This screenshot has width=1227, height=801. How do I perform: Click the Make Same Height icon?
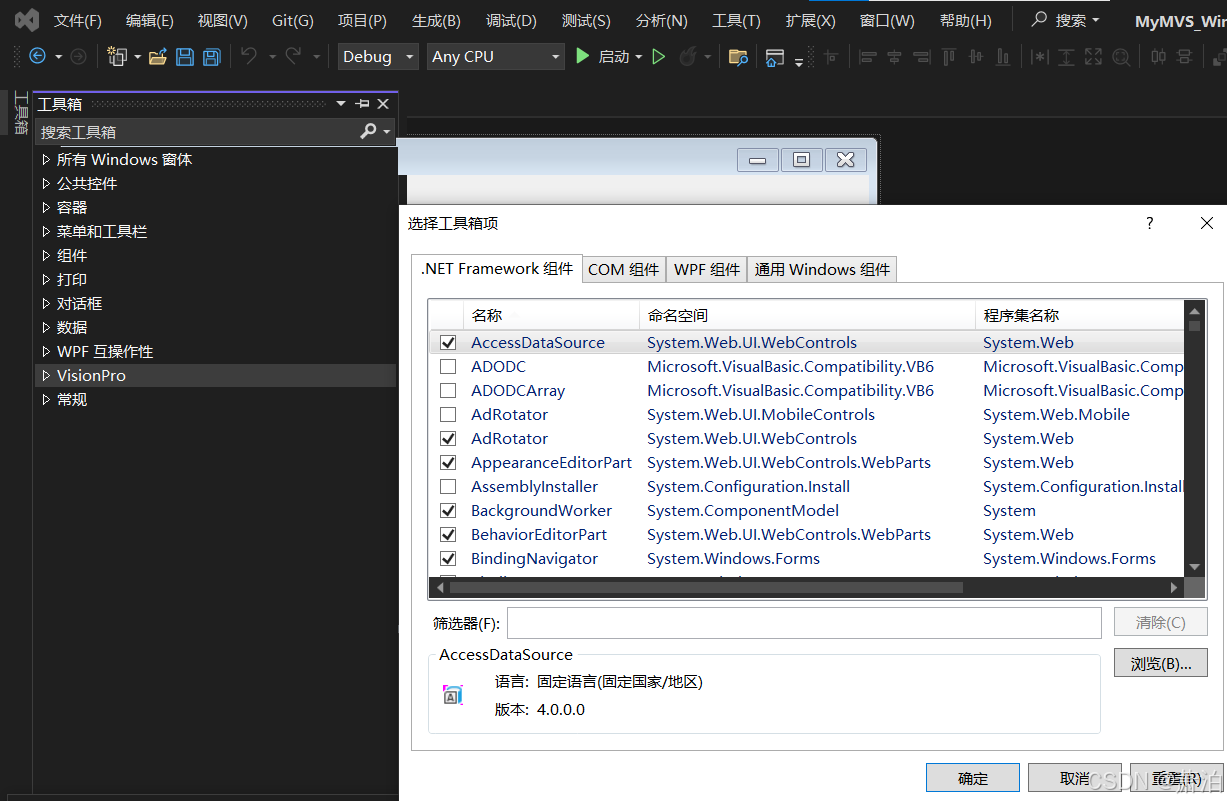(1067, 57)
